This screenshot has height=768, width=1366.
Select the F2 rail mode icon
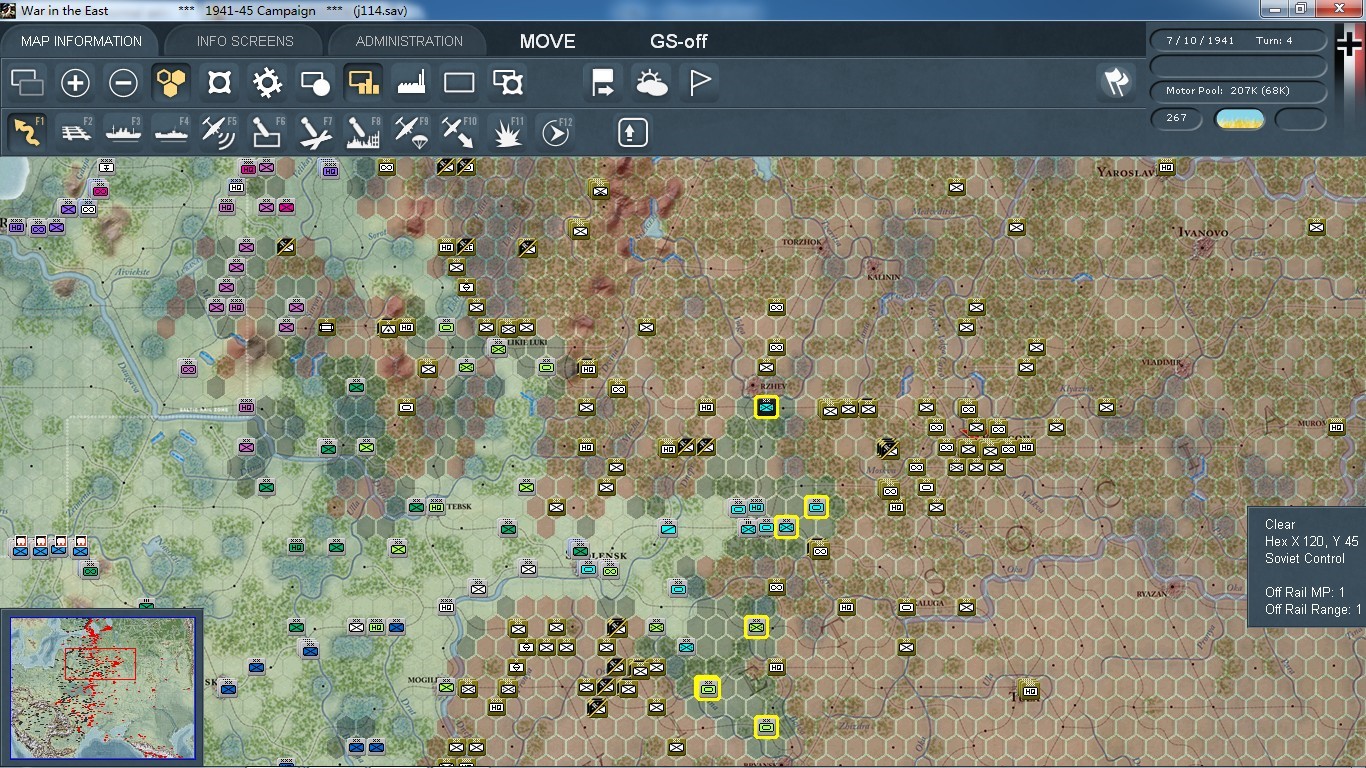tap(75, 132)
